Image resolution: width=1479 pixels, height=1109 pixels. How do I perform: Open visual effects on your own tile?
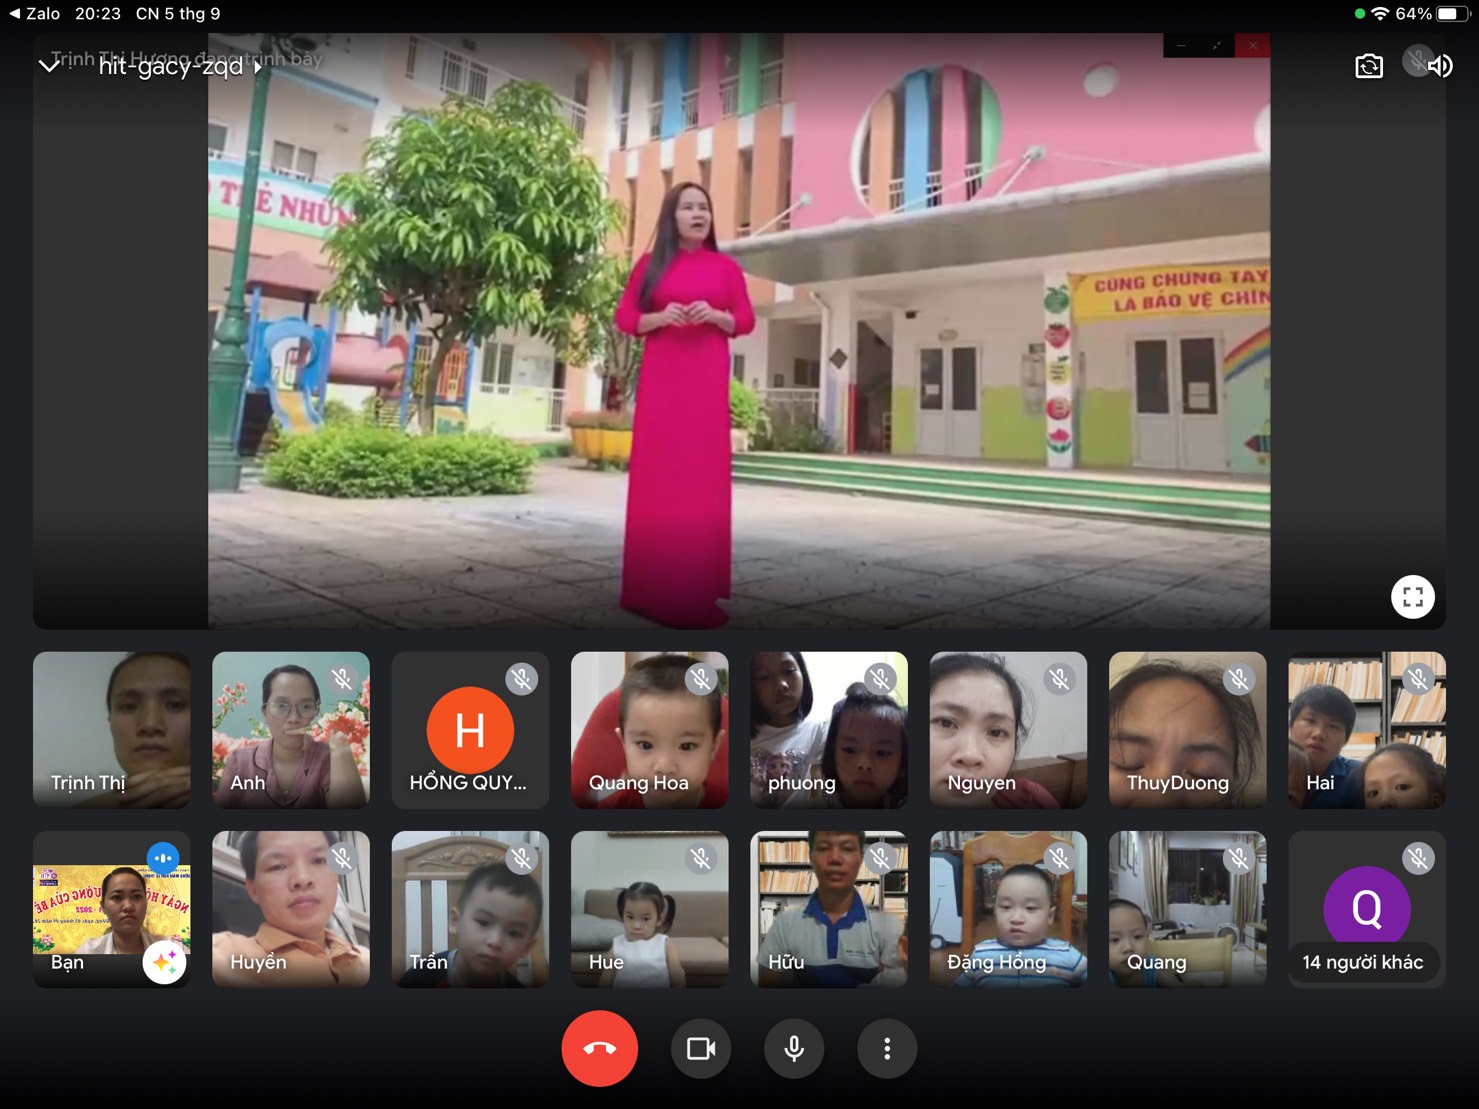pos(164,963)
